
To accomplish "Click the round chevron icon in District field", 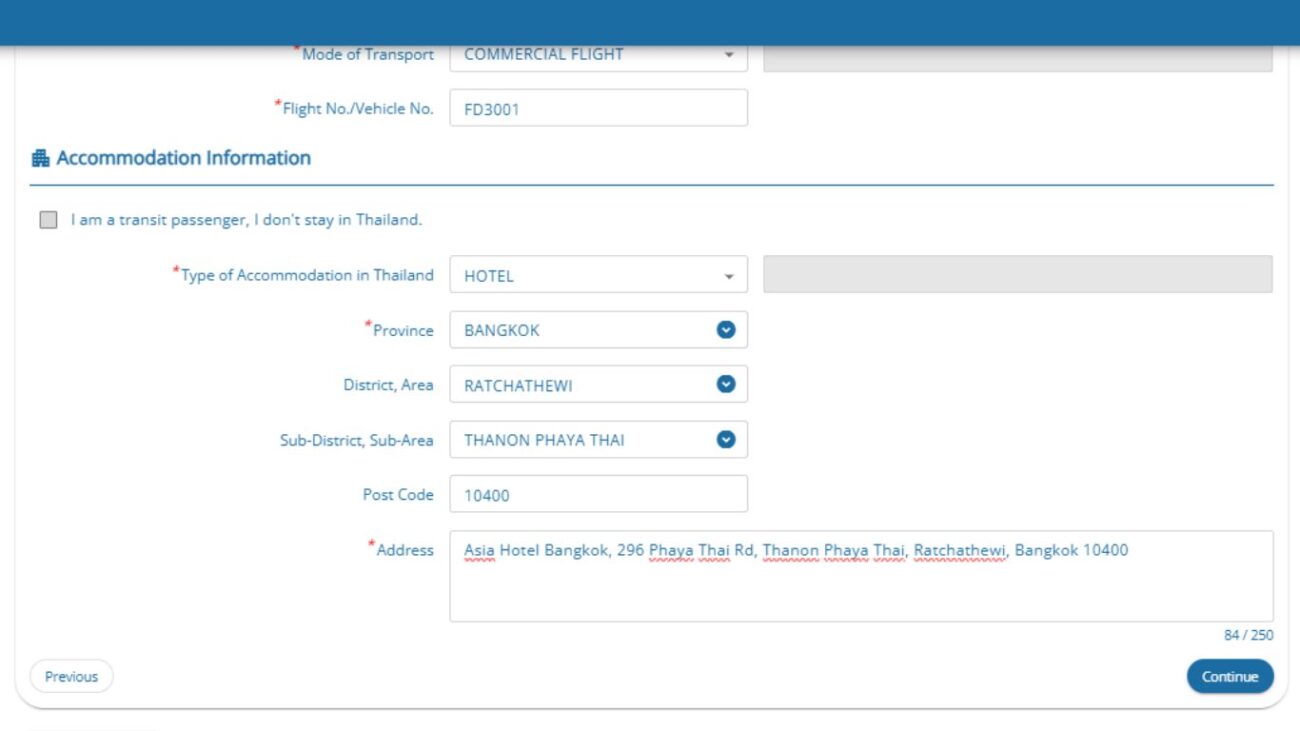I will tap(726, 384).
